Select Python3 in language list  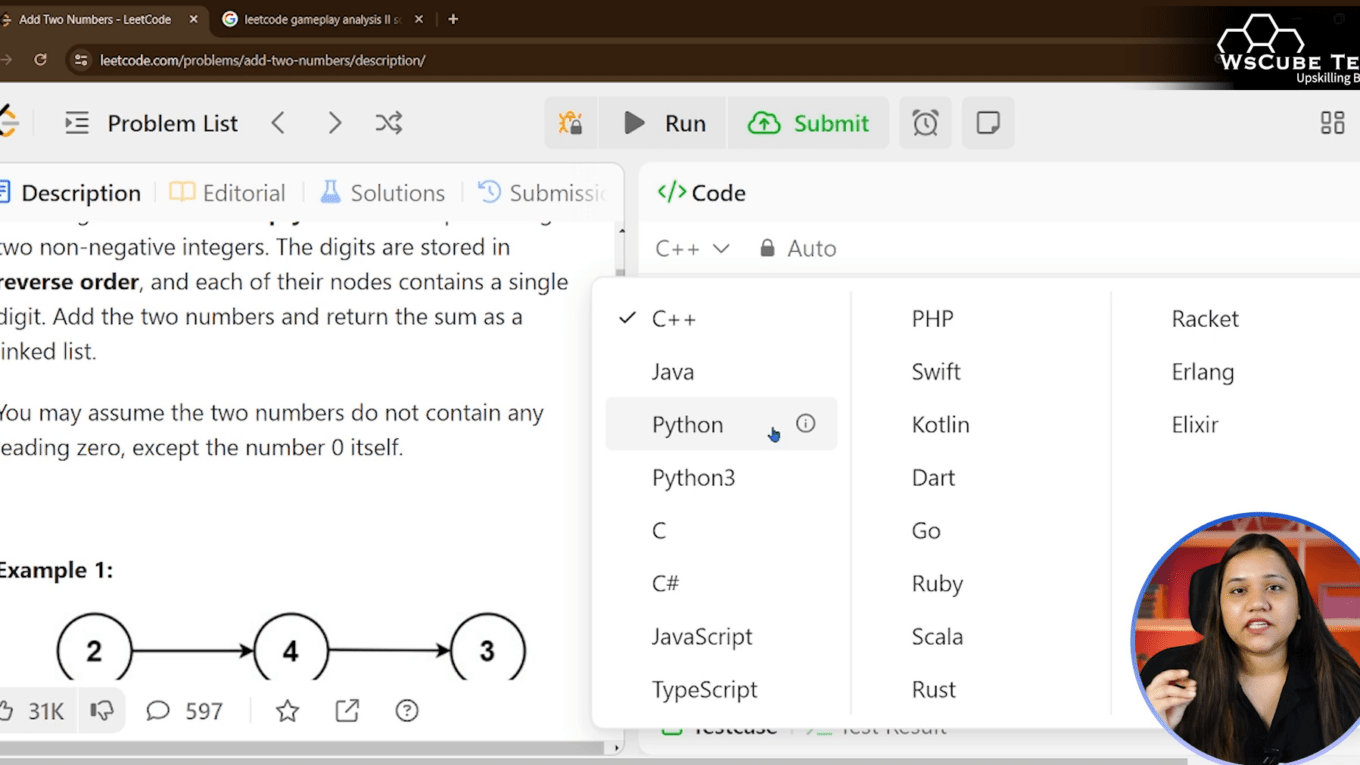[721, 478]
